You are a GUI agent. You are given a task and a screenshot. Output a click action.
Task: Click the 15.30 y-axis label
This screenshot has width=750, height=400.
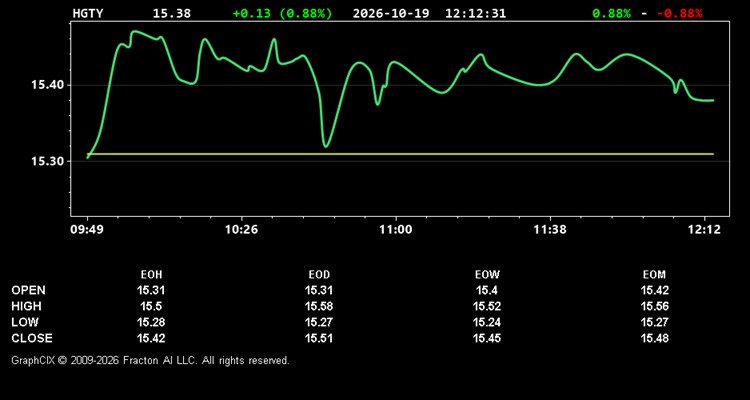(47, 161)
